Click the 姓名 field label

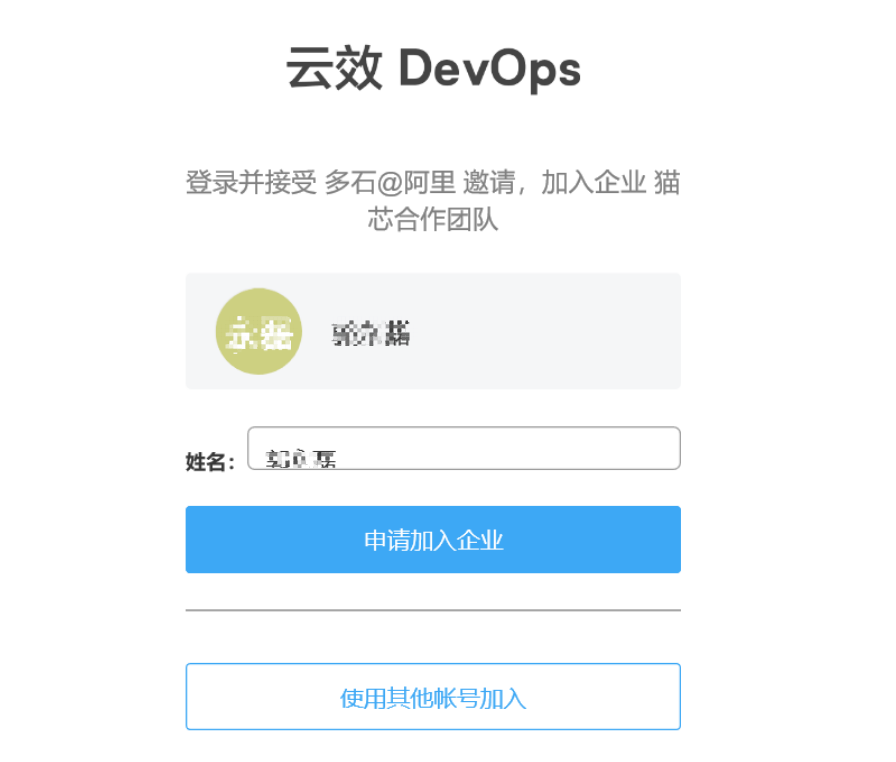[210, 462]
